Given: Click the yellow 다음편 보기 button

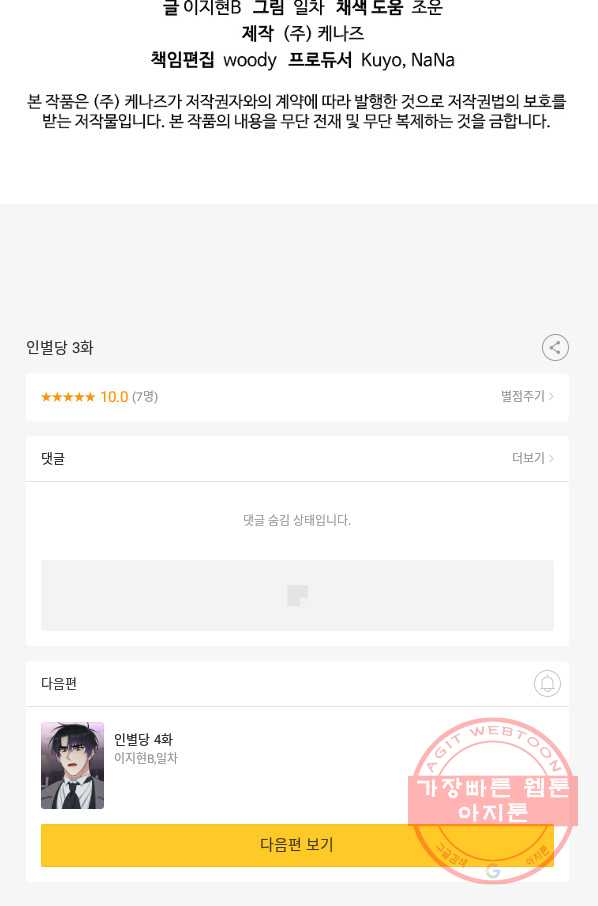Looking at the screenshot, I should [297, 845].
